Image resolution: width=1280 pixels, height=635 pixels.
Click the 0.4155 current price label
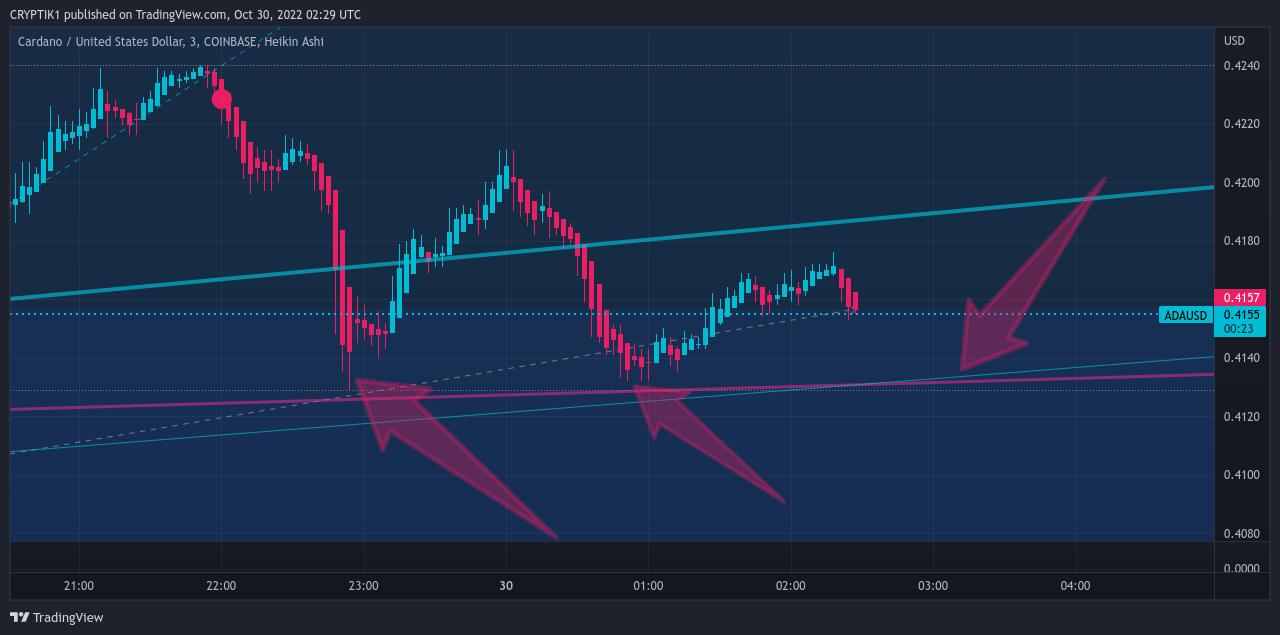tap(1239, 314)
